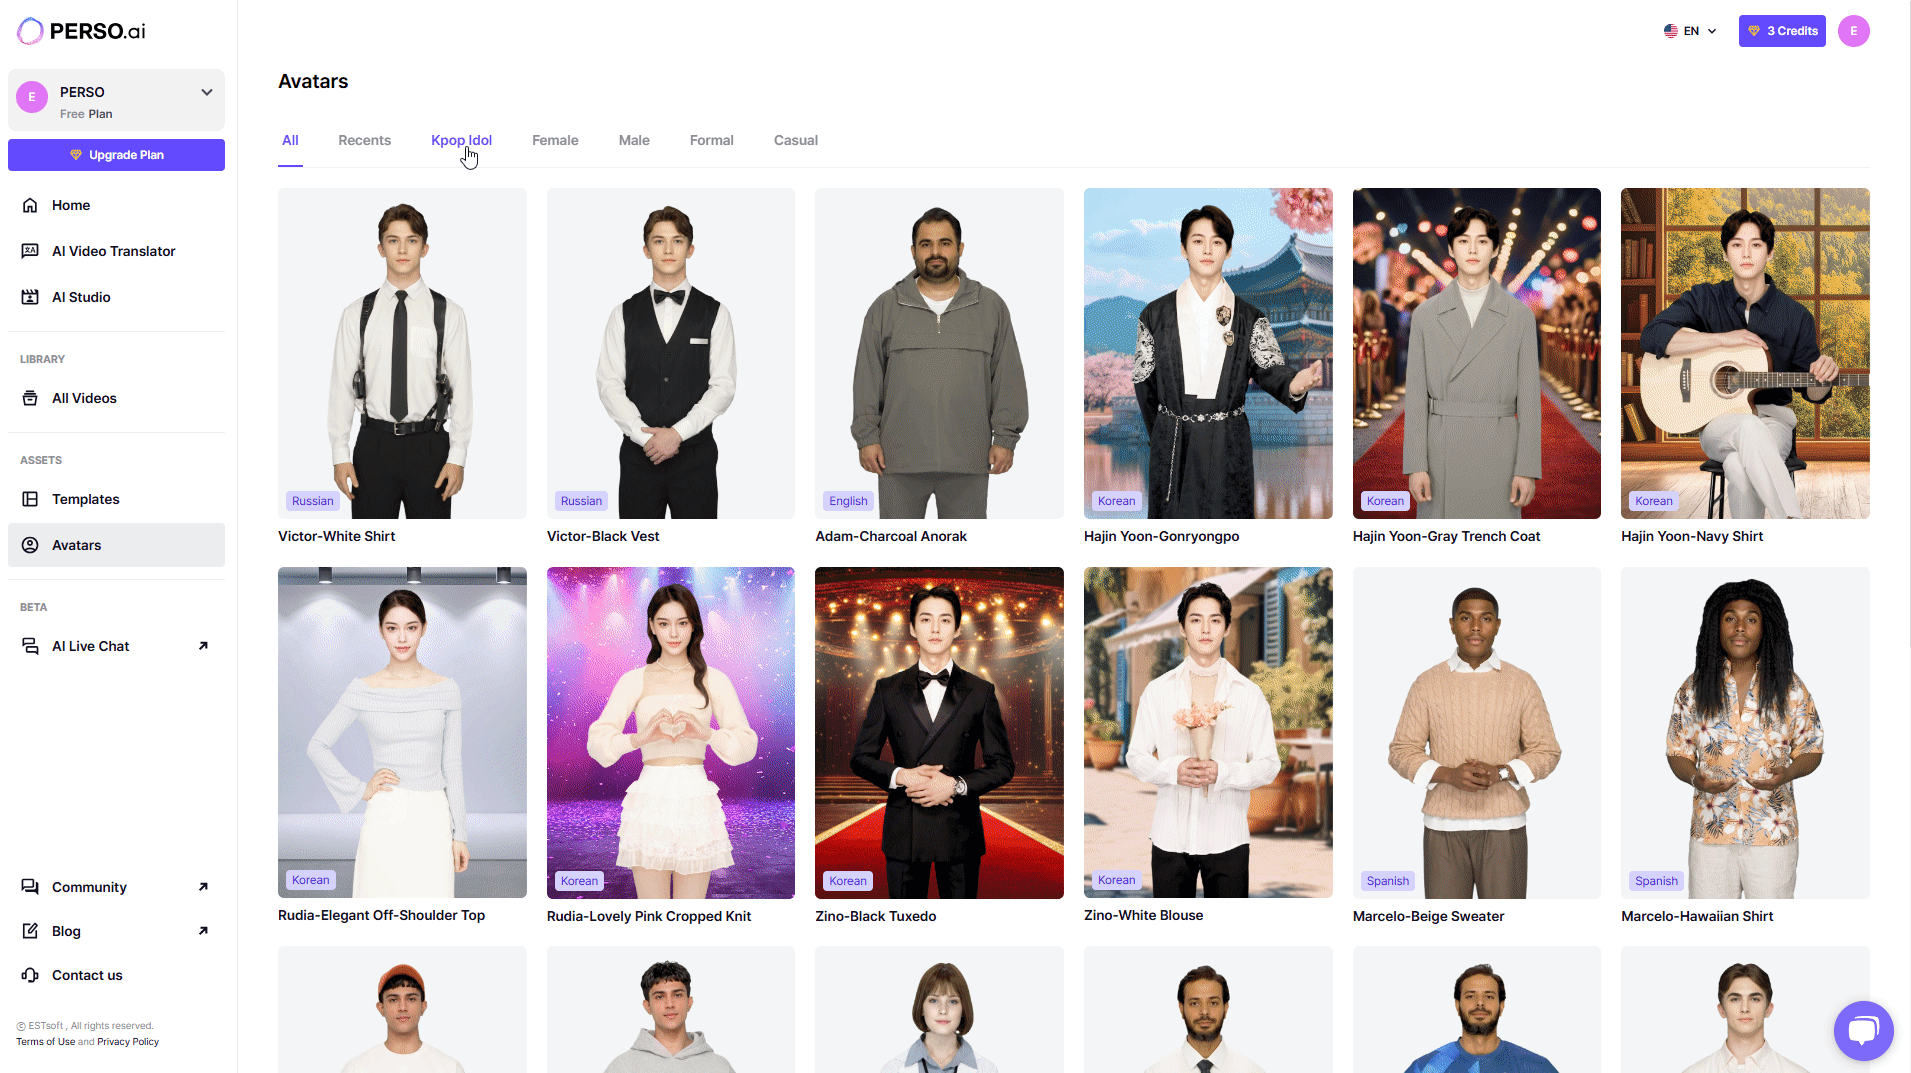Click the PERSO.ai logo

tap(81, 31)
